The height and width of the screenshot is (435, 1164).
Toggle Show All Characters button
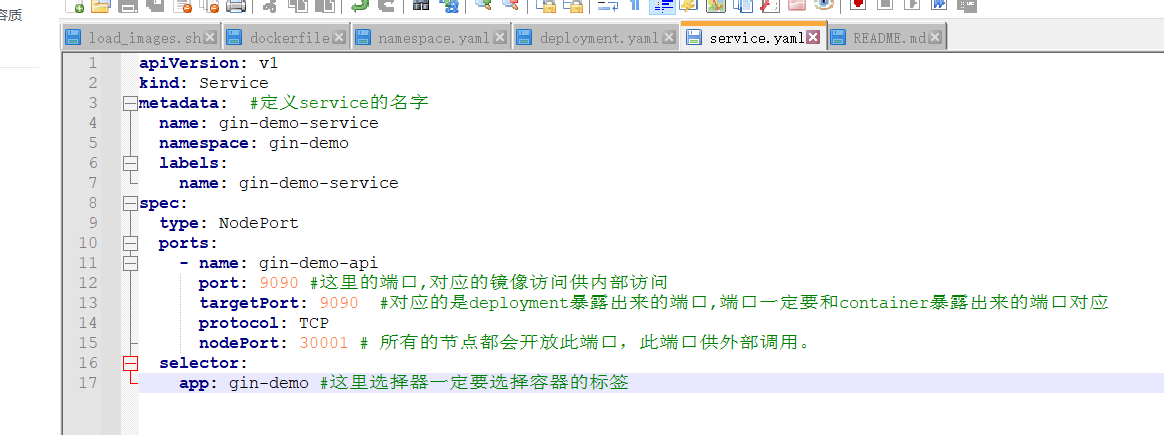click(x=635, y=6)
